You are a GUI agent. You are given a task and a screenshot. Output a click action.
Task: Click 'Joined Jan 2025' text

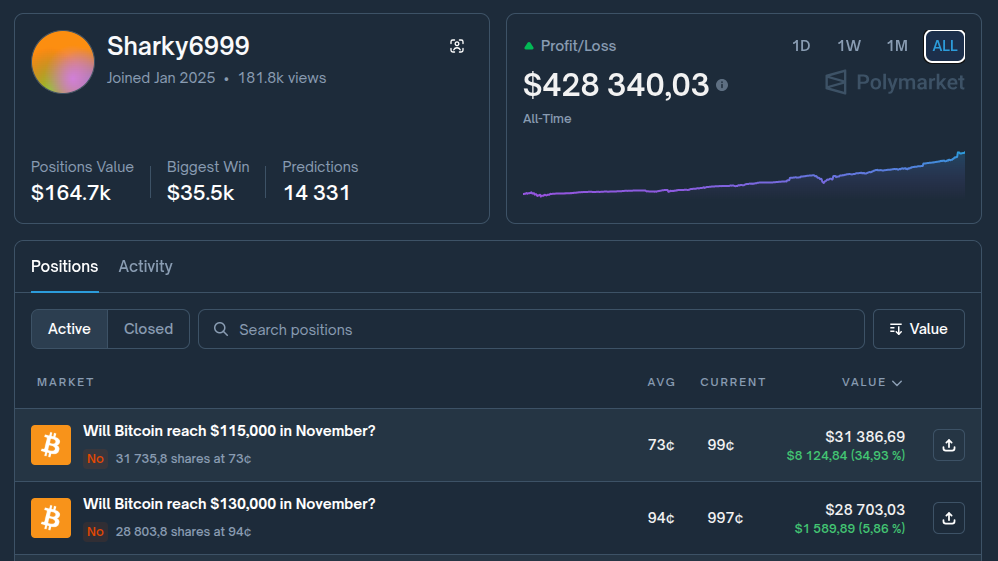click(x=161, y=78)
